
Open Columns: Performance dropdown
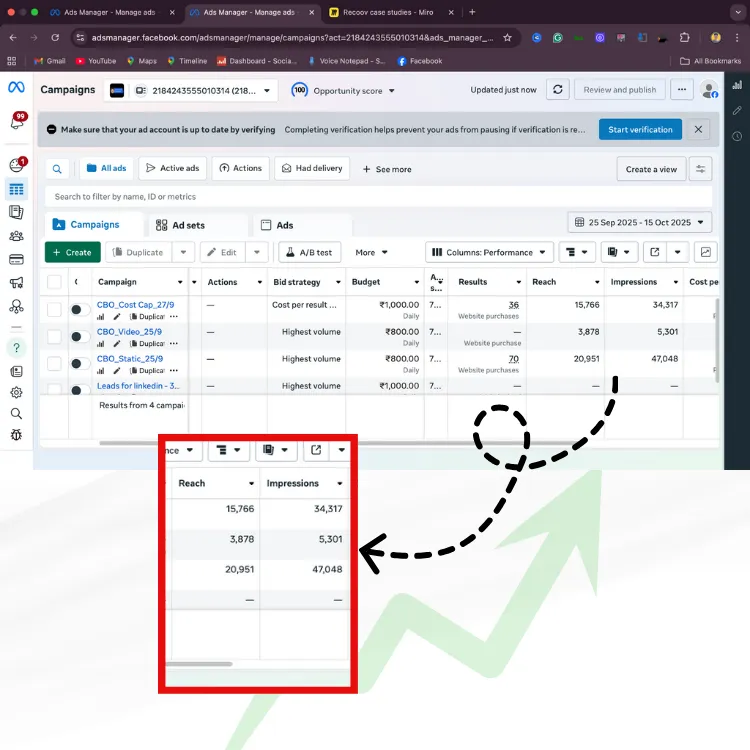489,252
